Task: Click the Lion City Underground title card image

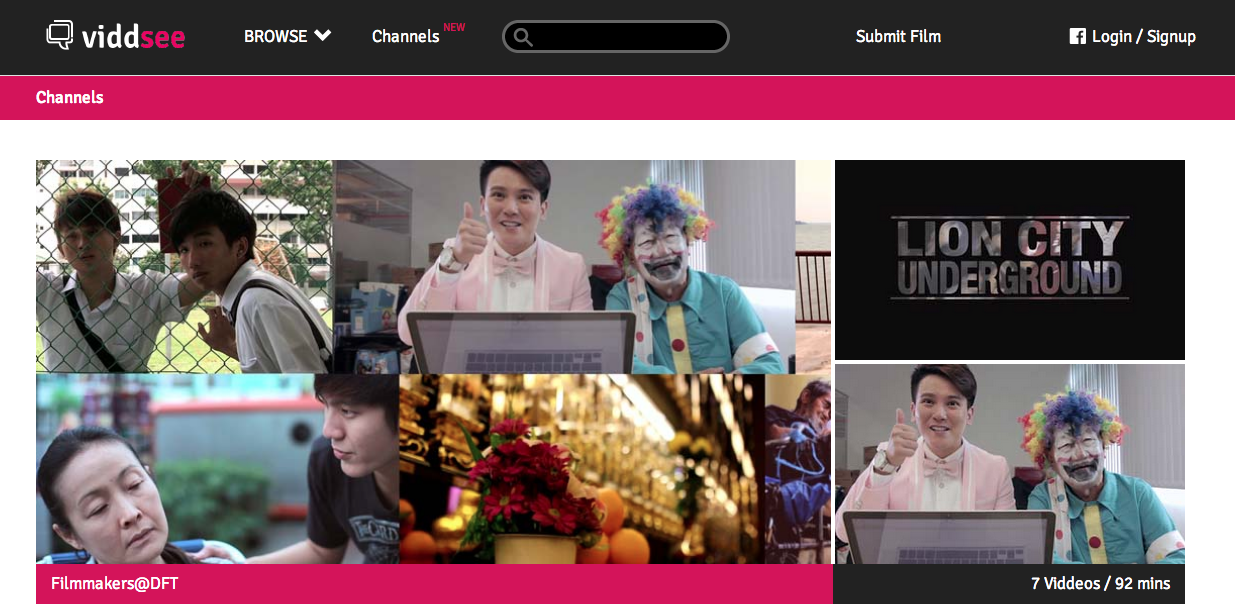Action: 1009,259
